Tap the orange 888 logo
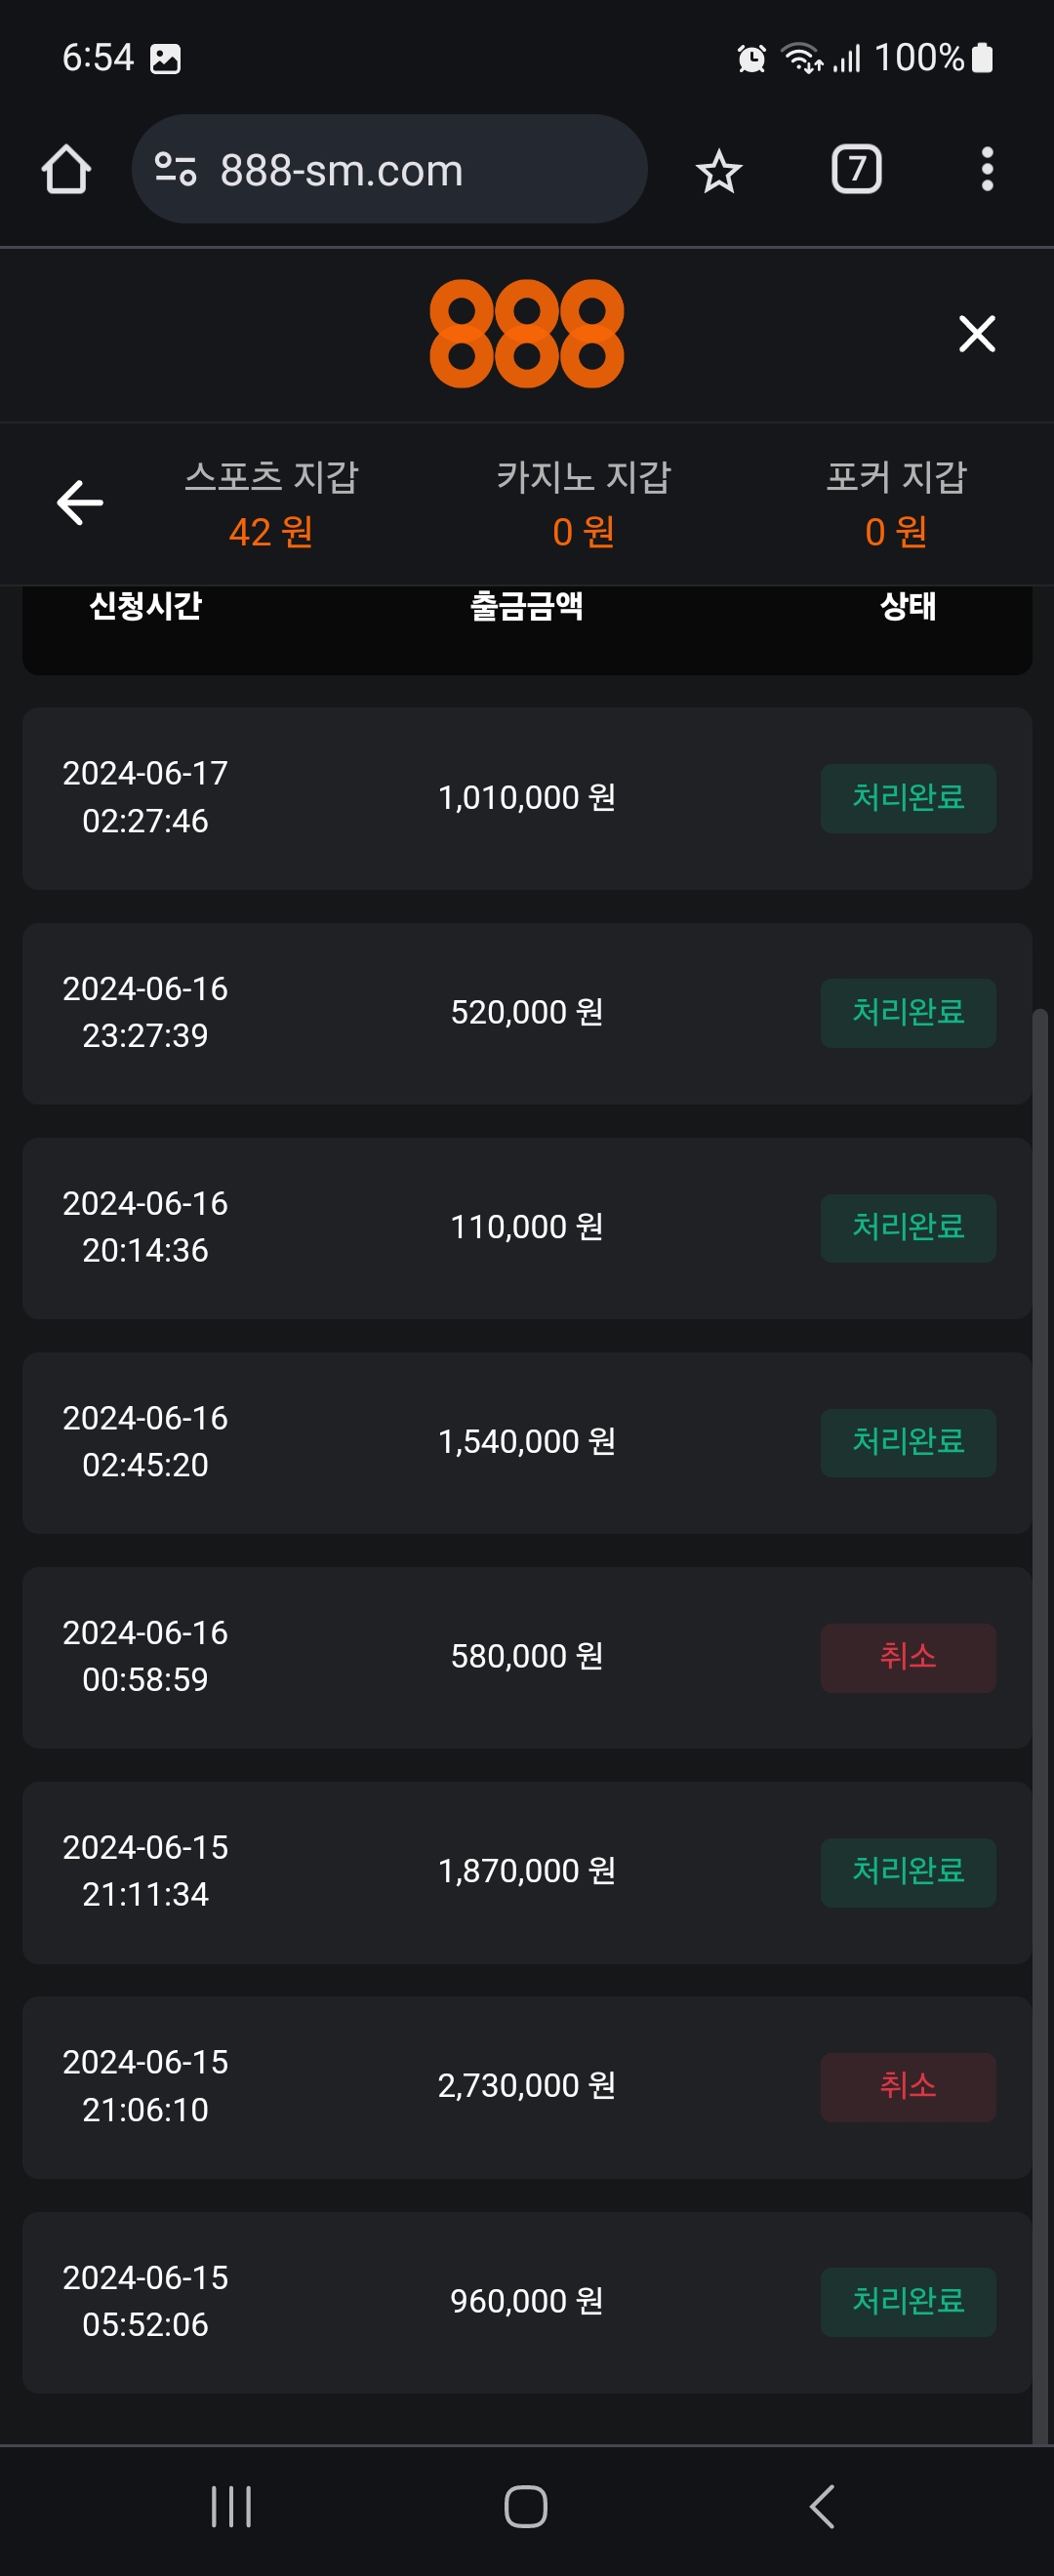 [526, 333]
